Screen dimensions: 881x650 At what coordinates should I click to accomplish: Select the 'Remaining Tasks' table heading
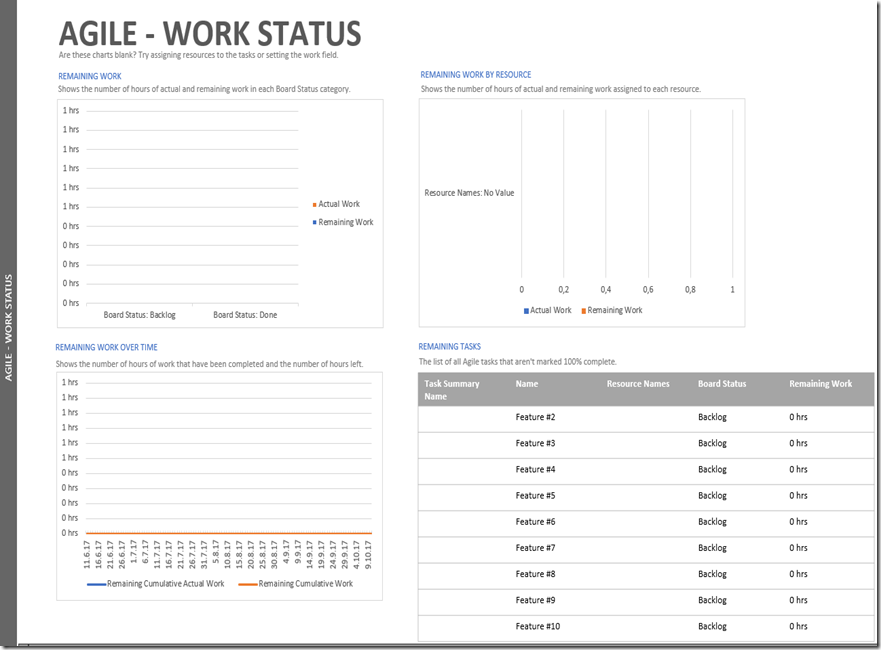click(x=450, y=347)
